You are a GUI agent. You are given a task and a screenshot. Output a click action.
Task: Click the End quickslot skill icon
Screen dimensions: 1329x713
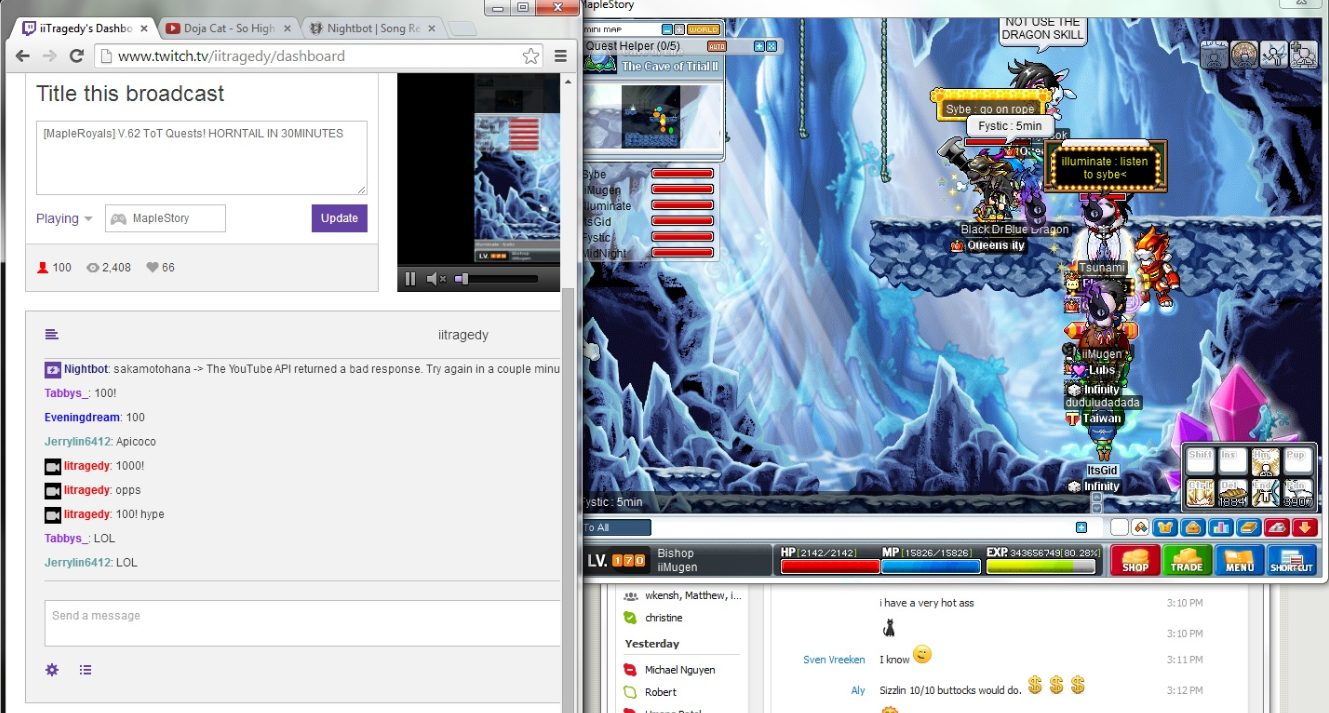[x=1265, y=493]
